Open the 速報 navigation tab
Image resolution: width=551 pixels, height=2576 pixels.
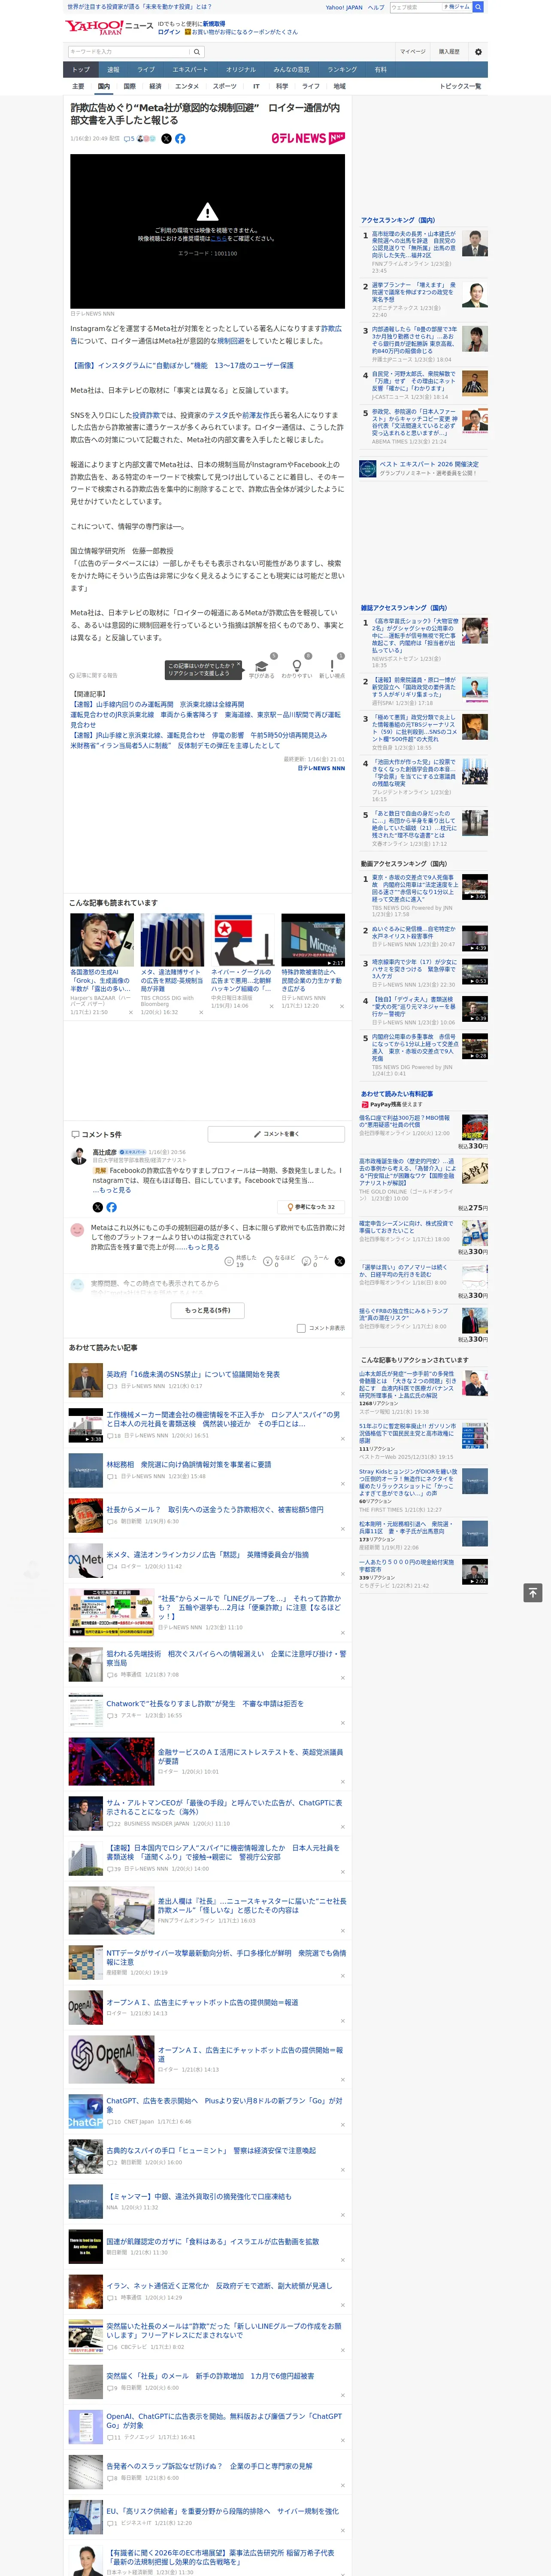tap(113, 70)
